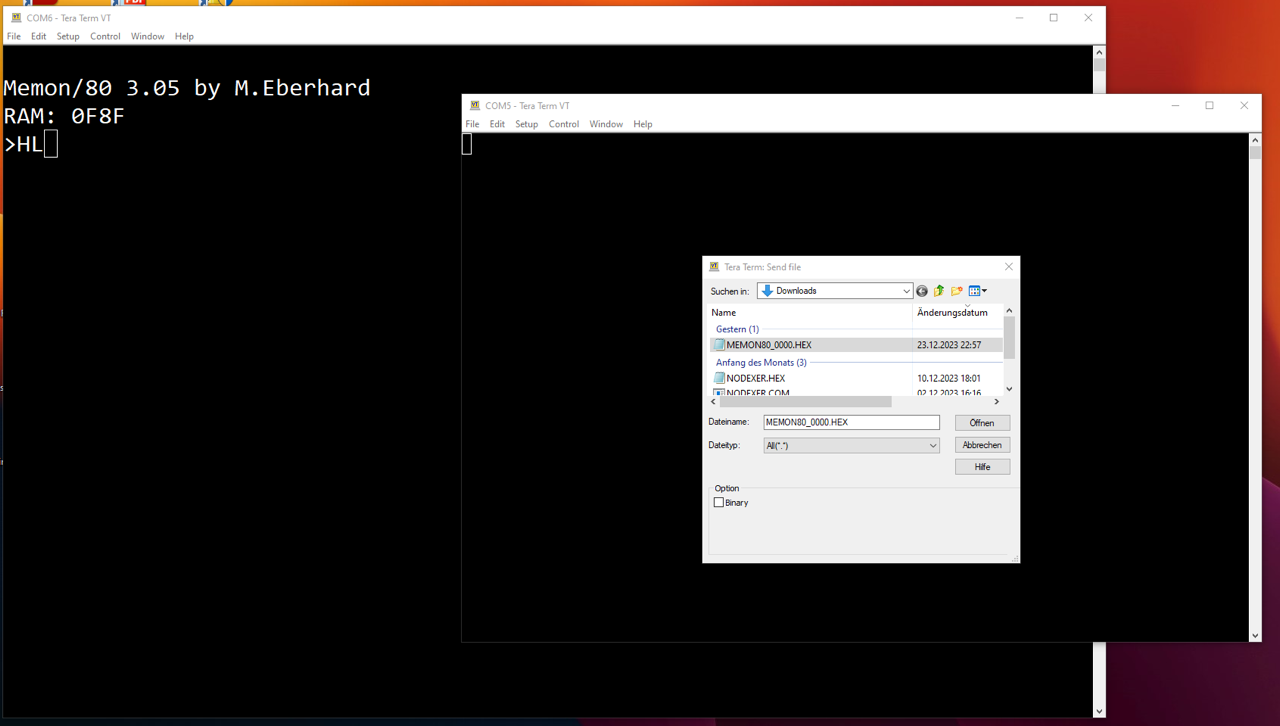
Task: Open the Setup menu in COM5 window
Action: pos(526,124)
